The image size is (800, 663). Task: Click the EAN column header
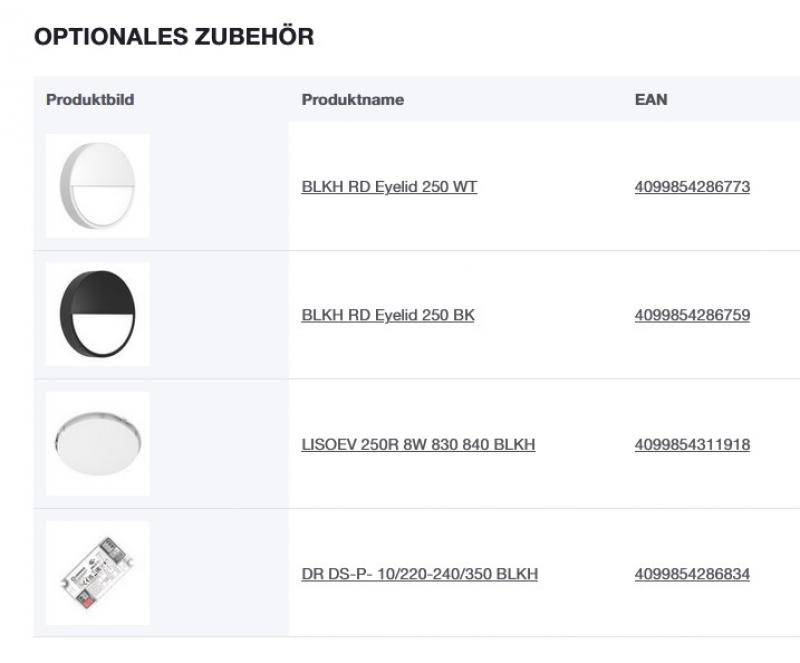click(650, 99)
